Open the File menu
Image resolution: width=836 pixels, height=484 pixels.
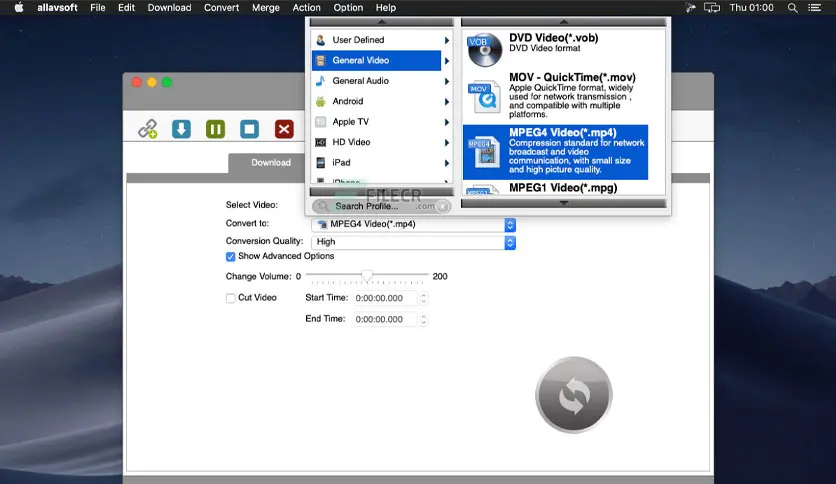pos(98,7)
